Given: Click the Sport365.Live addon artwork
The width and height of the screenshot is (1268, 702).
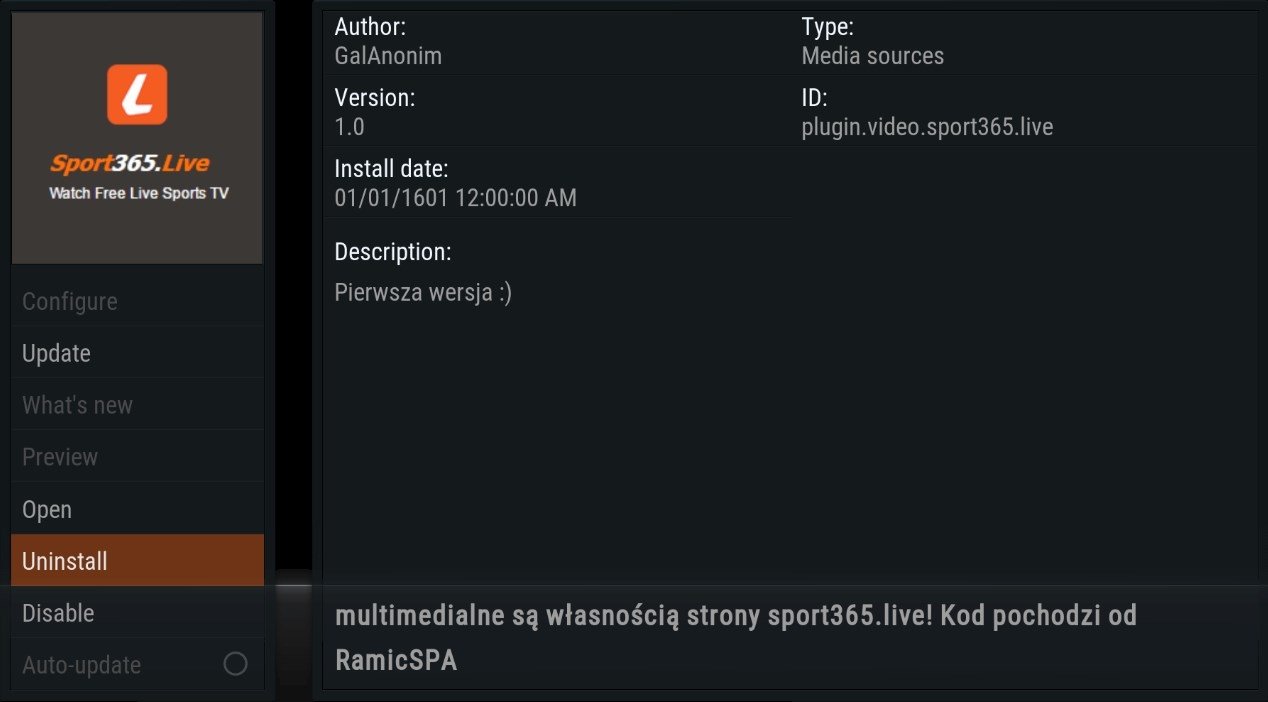Looking at the screenshot, I should click(137, 138).
